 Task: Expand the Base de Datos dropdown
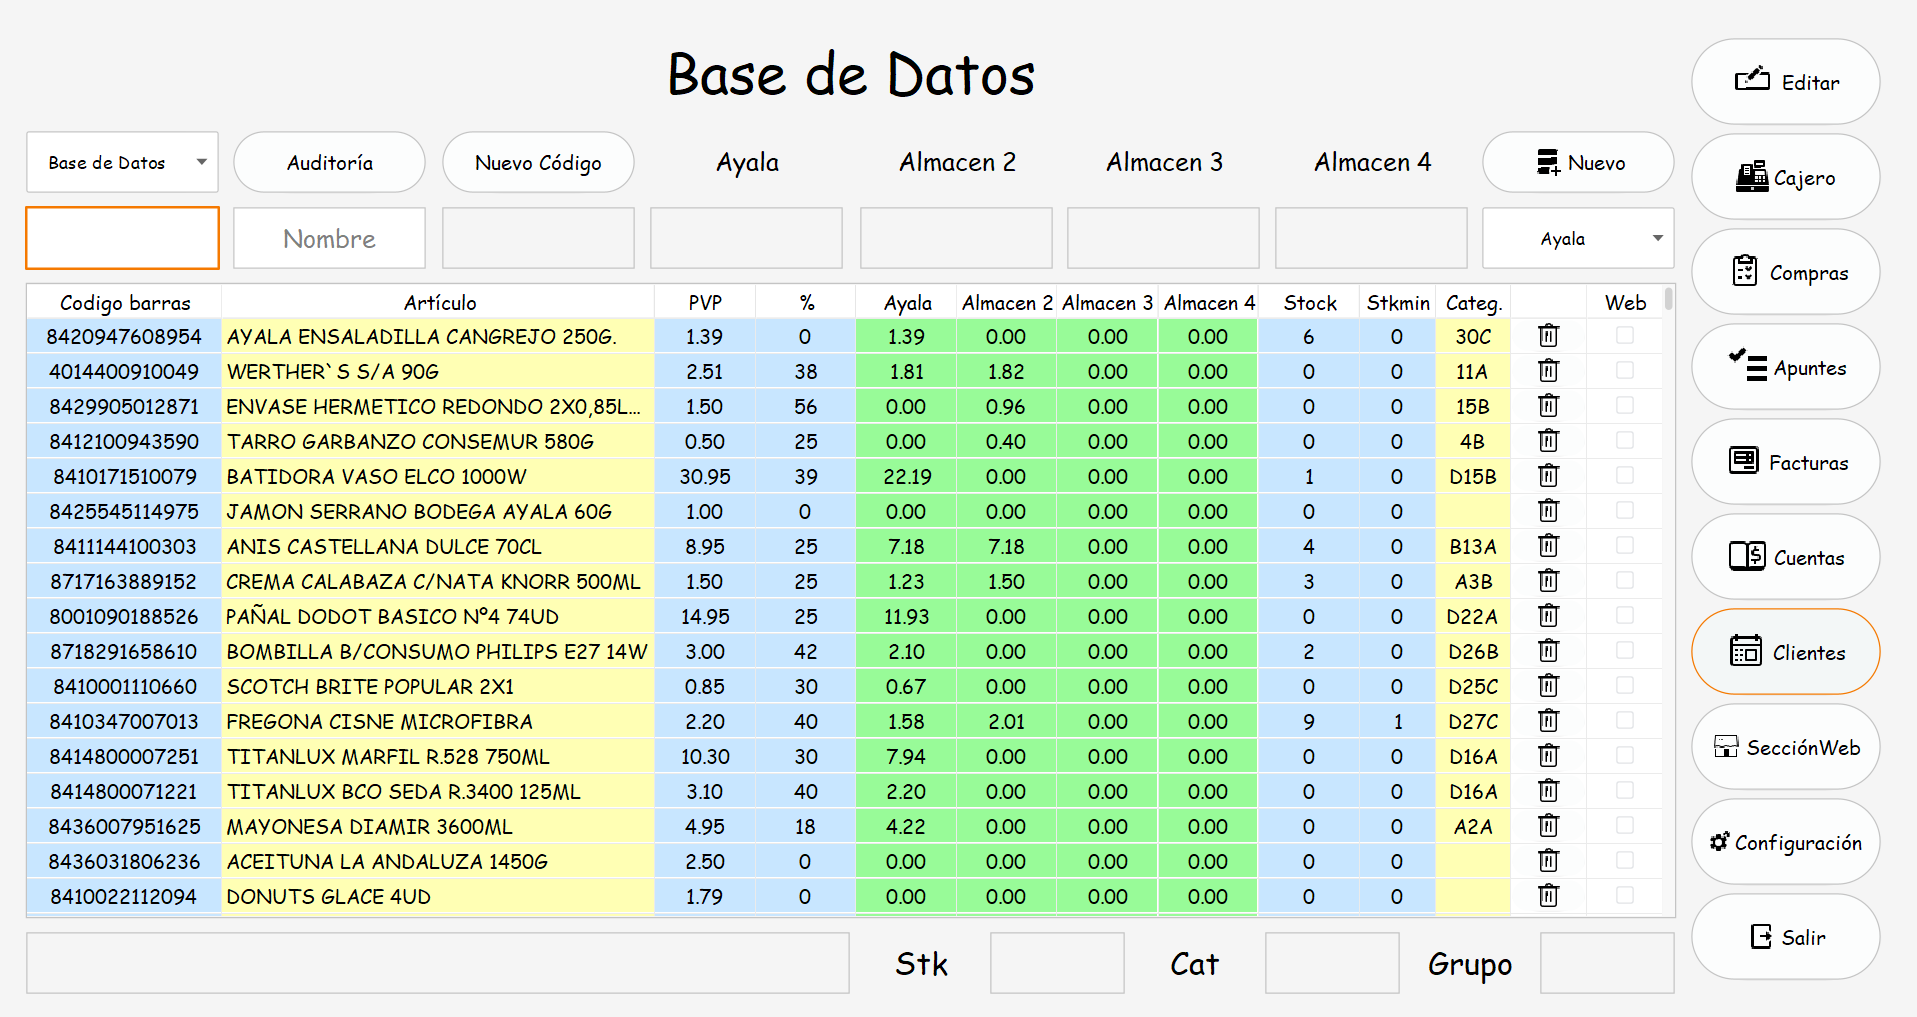[122, 162]
